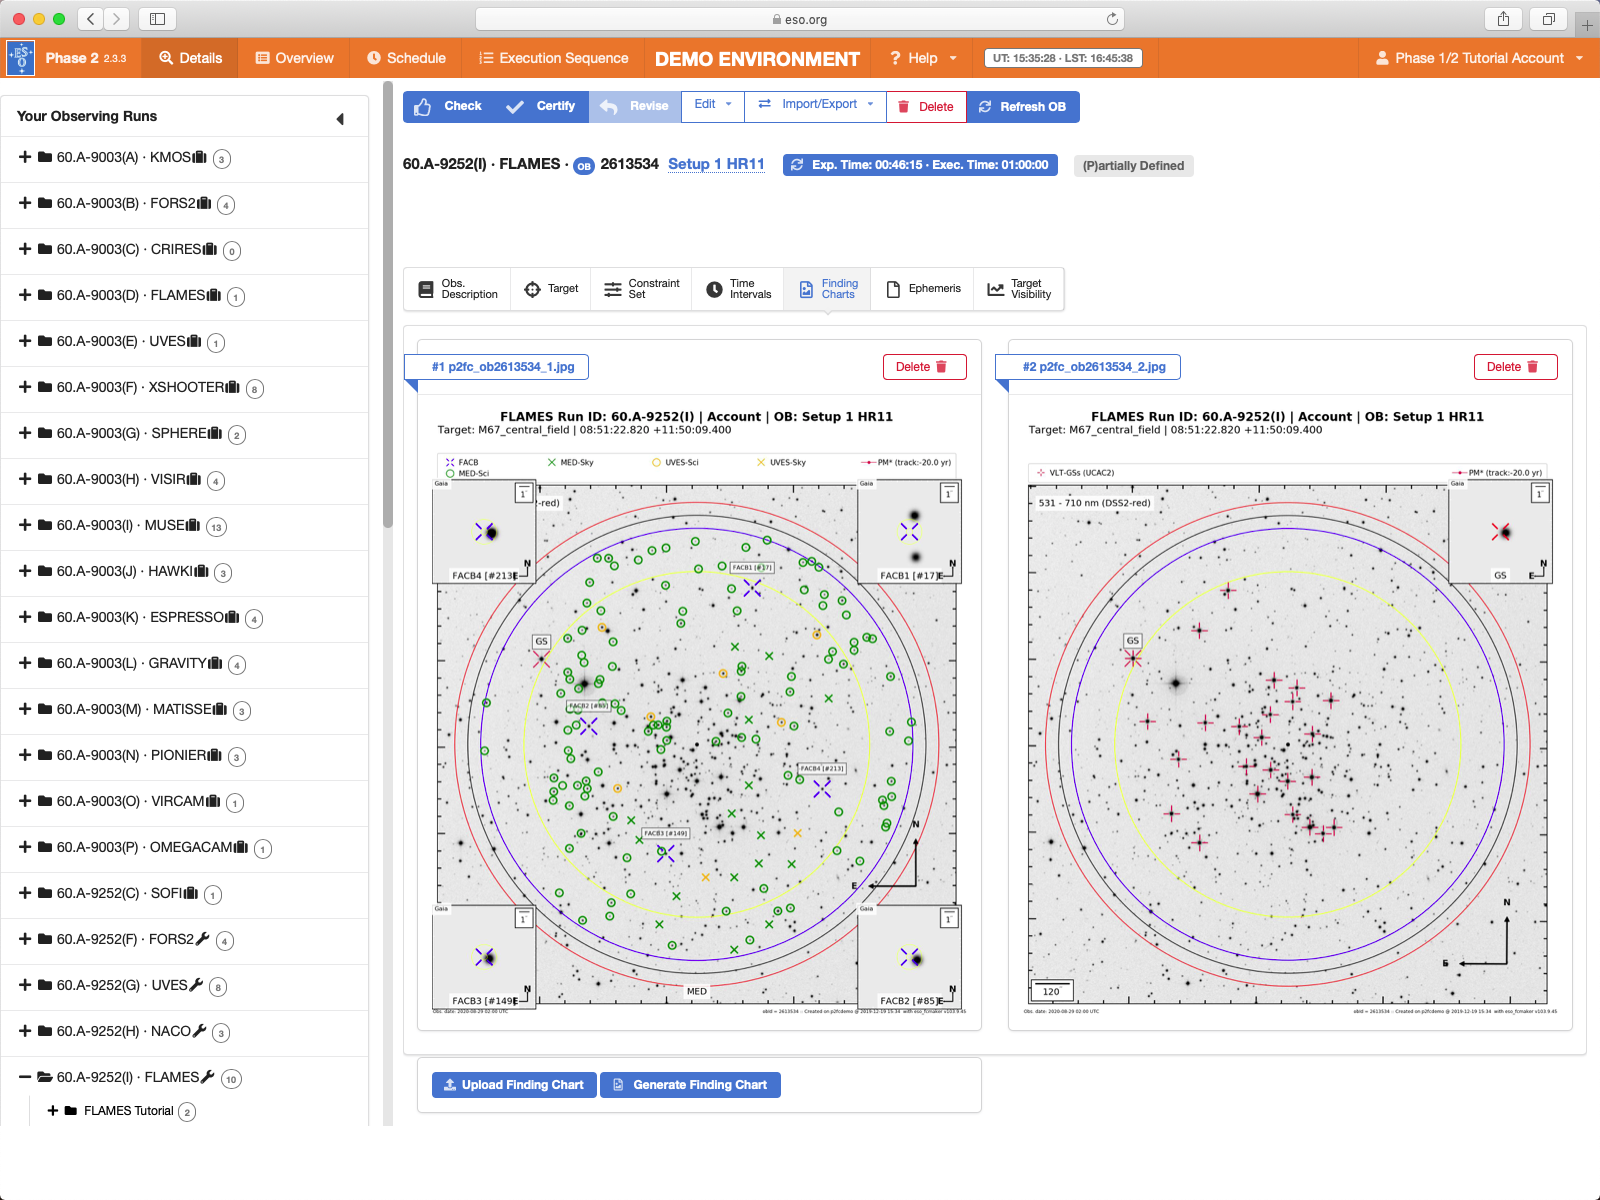Toggle the Safari sidebar icon
Image resolution: width=1600 pixels, height=1200 pixels.
point(157,19)
